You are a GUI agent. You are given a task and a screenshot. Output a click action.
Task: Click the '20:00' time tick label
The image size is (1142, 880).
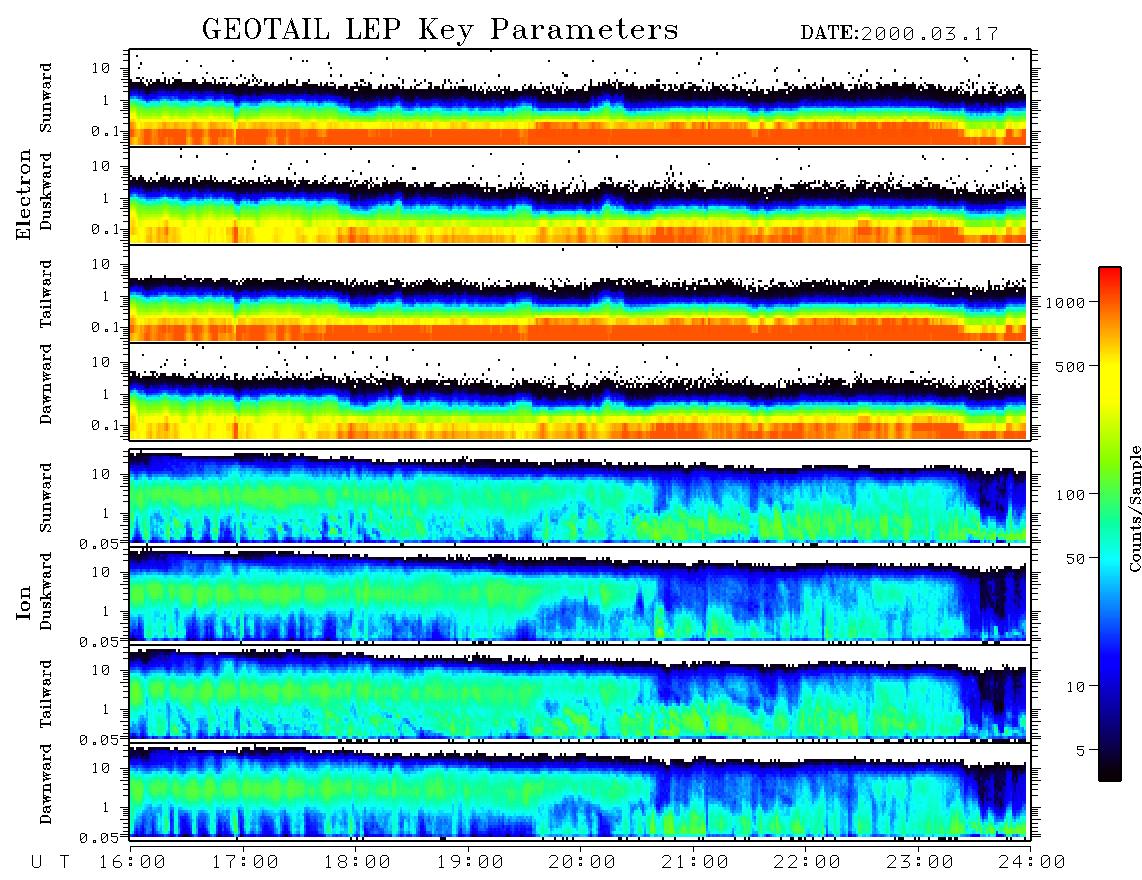(x=582, y=863)
